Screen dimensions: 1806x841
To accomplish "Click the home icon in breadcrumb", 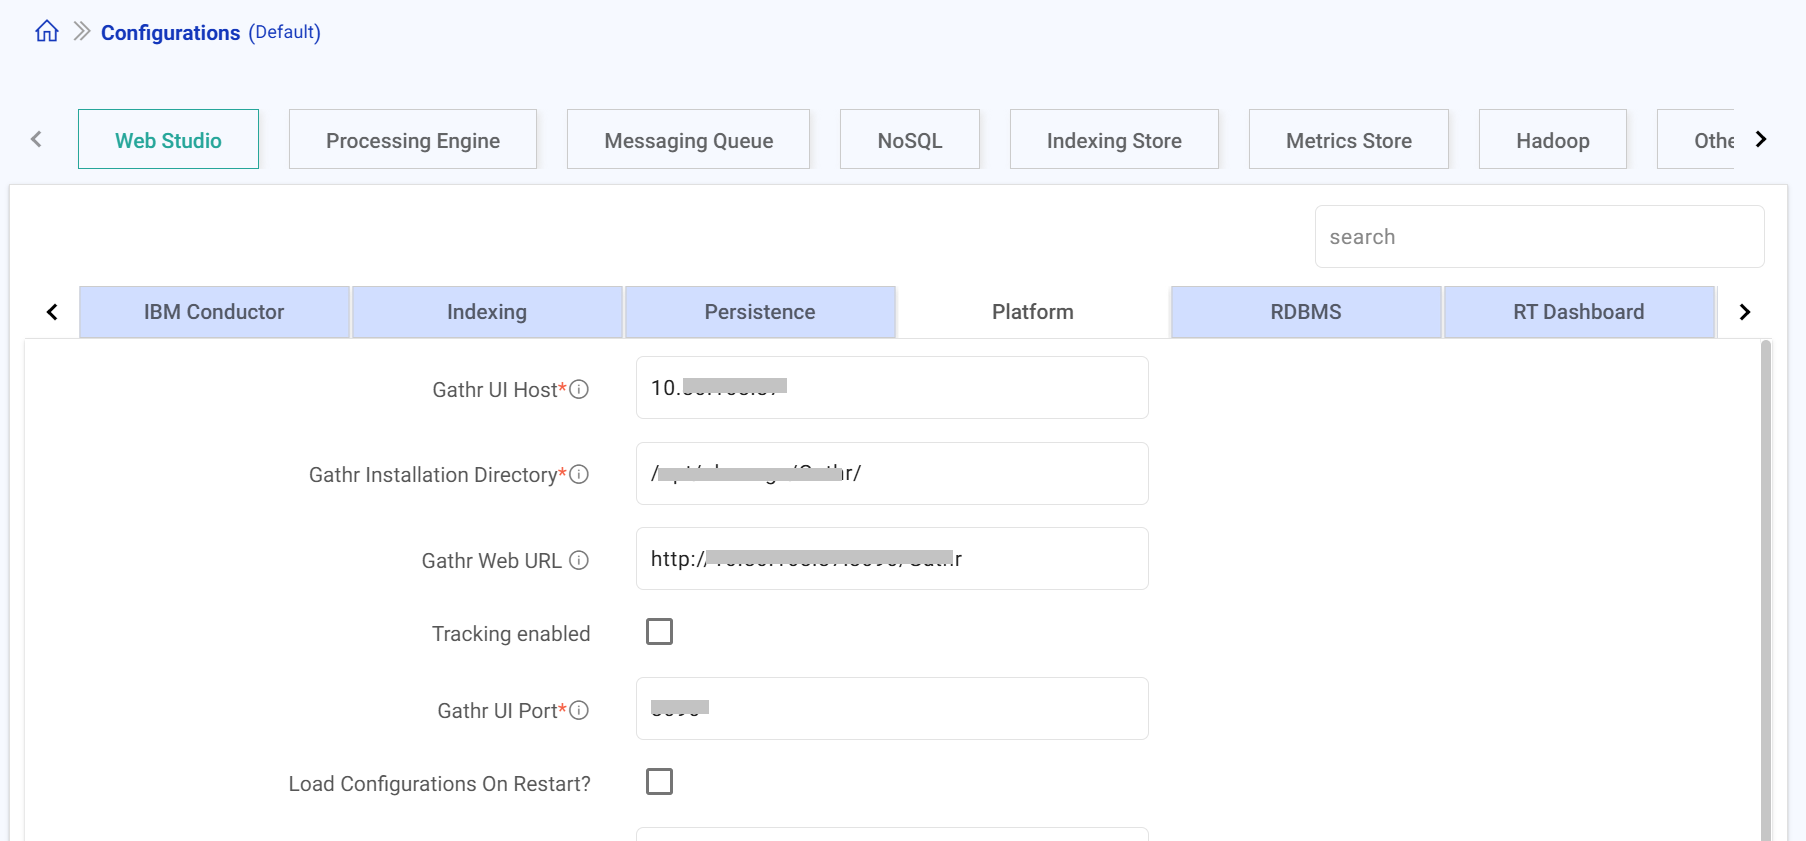I will [x=47, y=32].
